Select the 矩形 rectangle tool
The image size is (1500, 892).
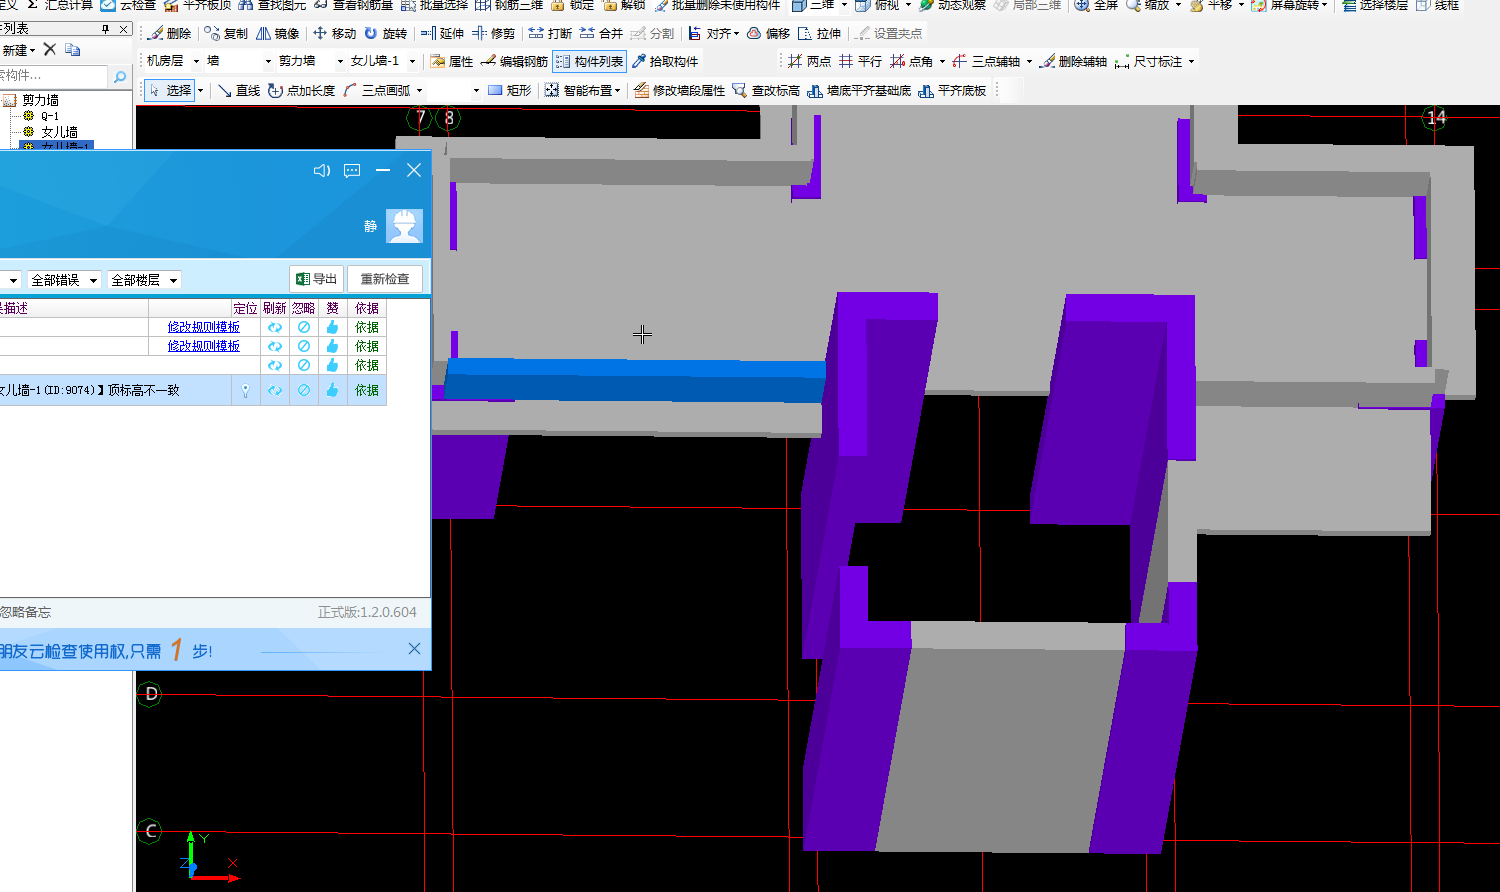click(510, 90)
